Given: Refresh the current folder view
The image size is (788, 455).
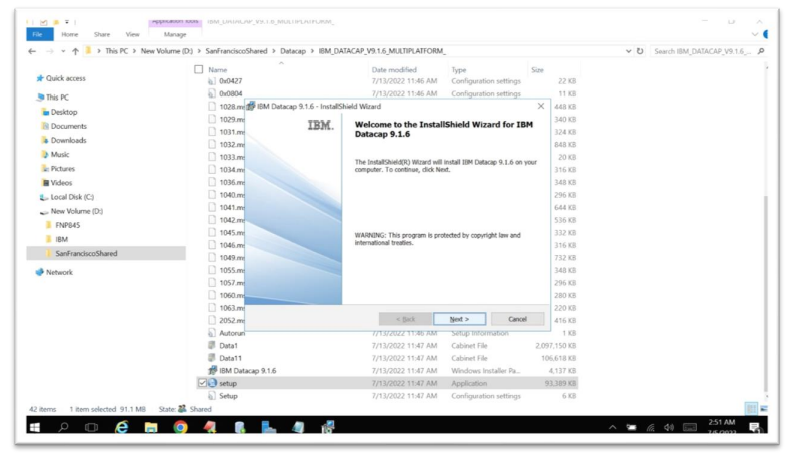Looking at the screenshot, I should pos(640,51).
